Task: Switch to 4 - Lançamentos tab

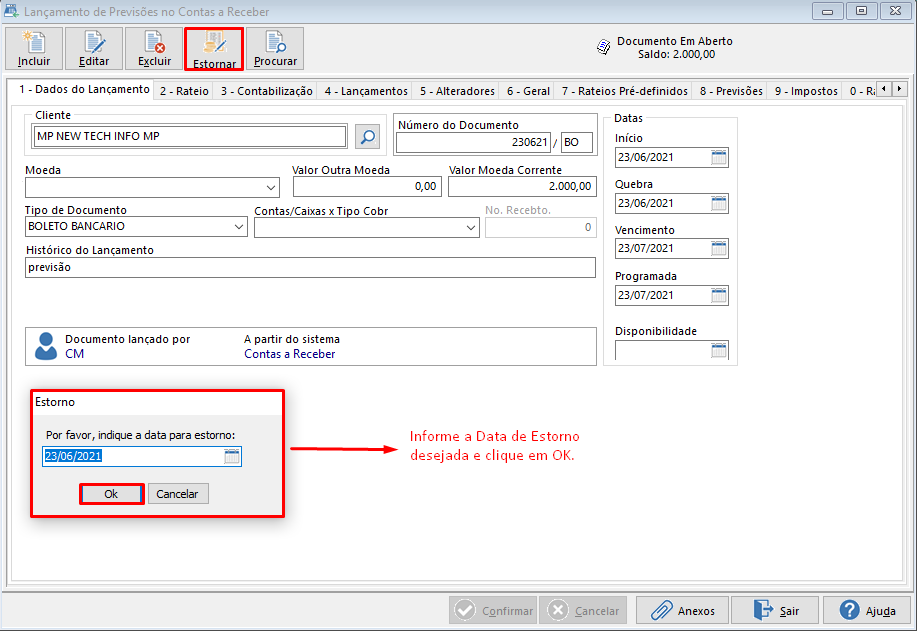Action: tap(366, 91)
